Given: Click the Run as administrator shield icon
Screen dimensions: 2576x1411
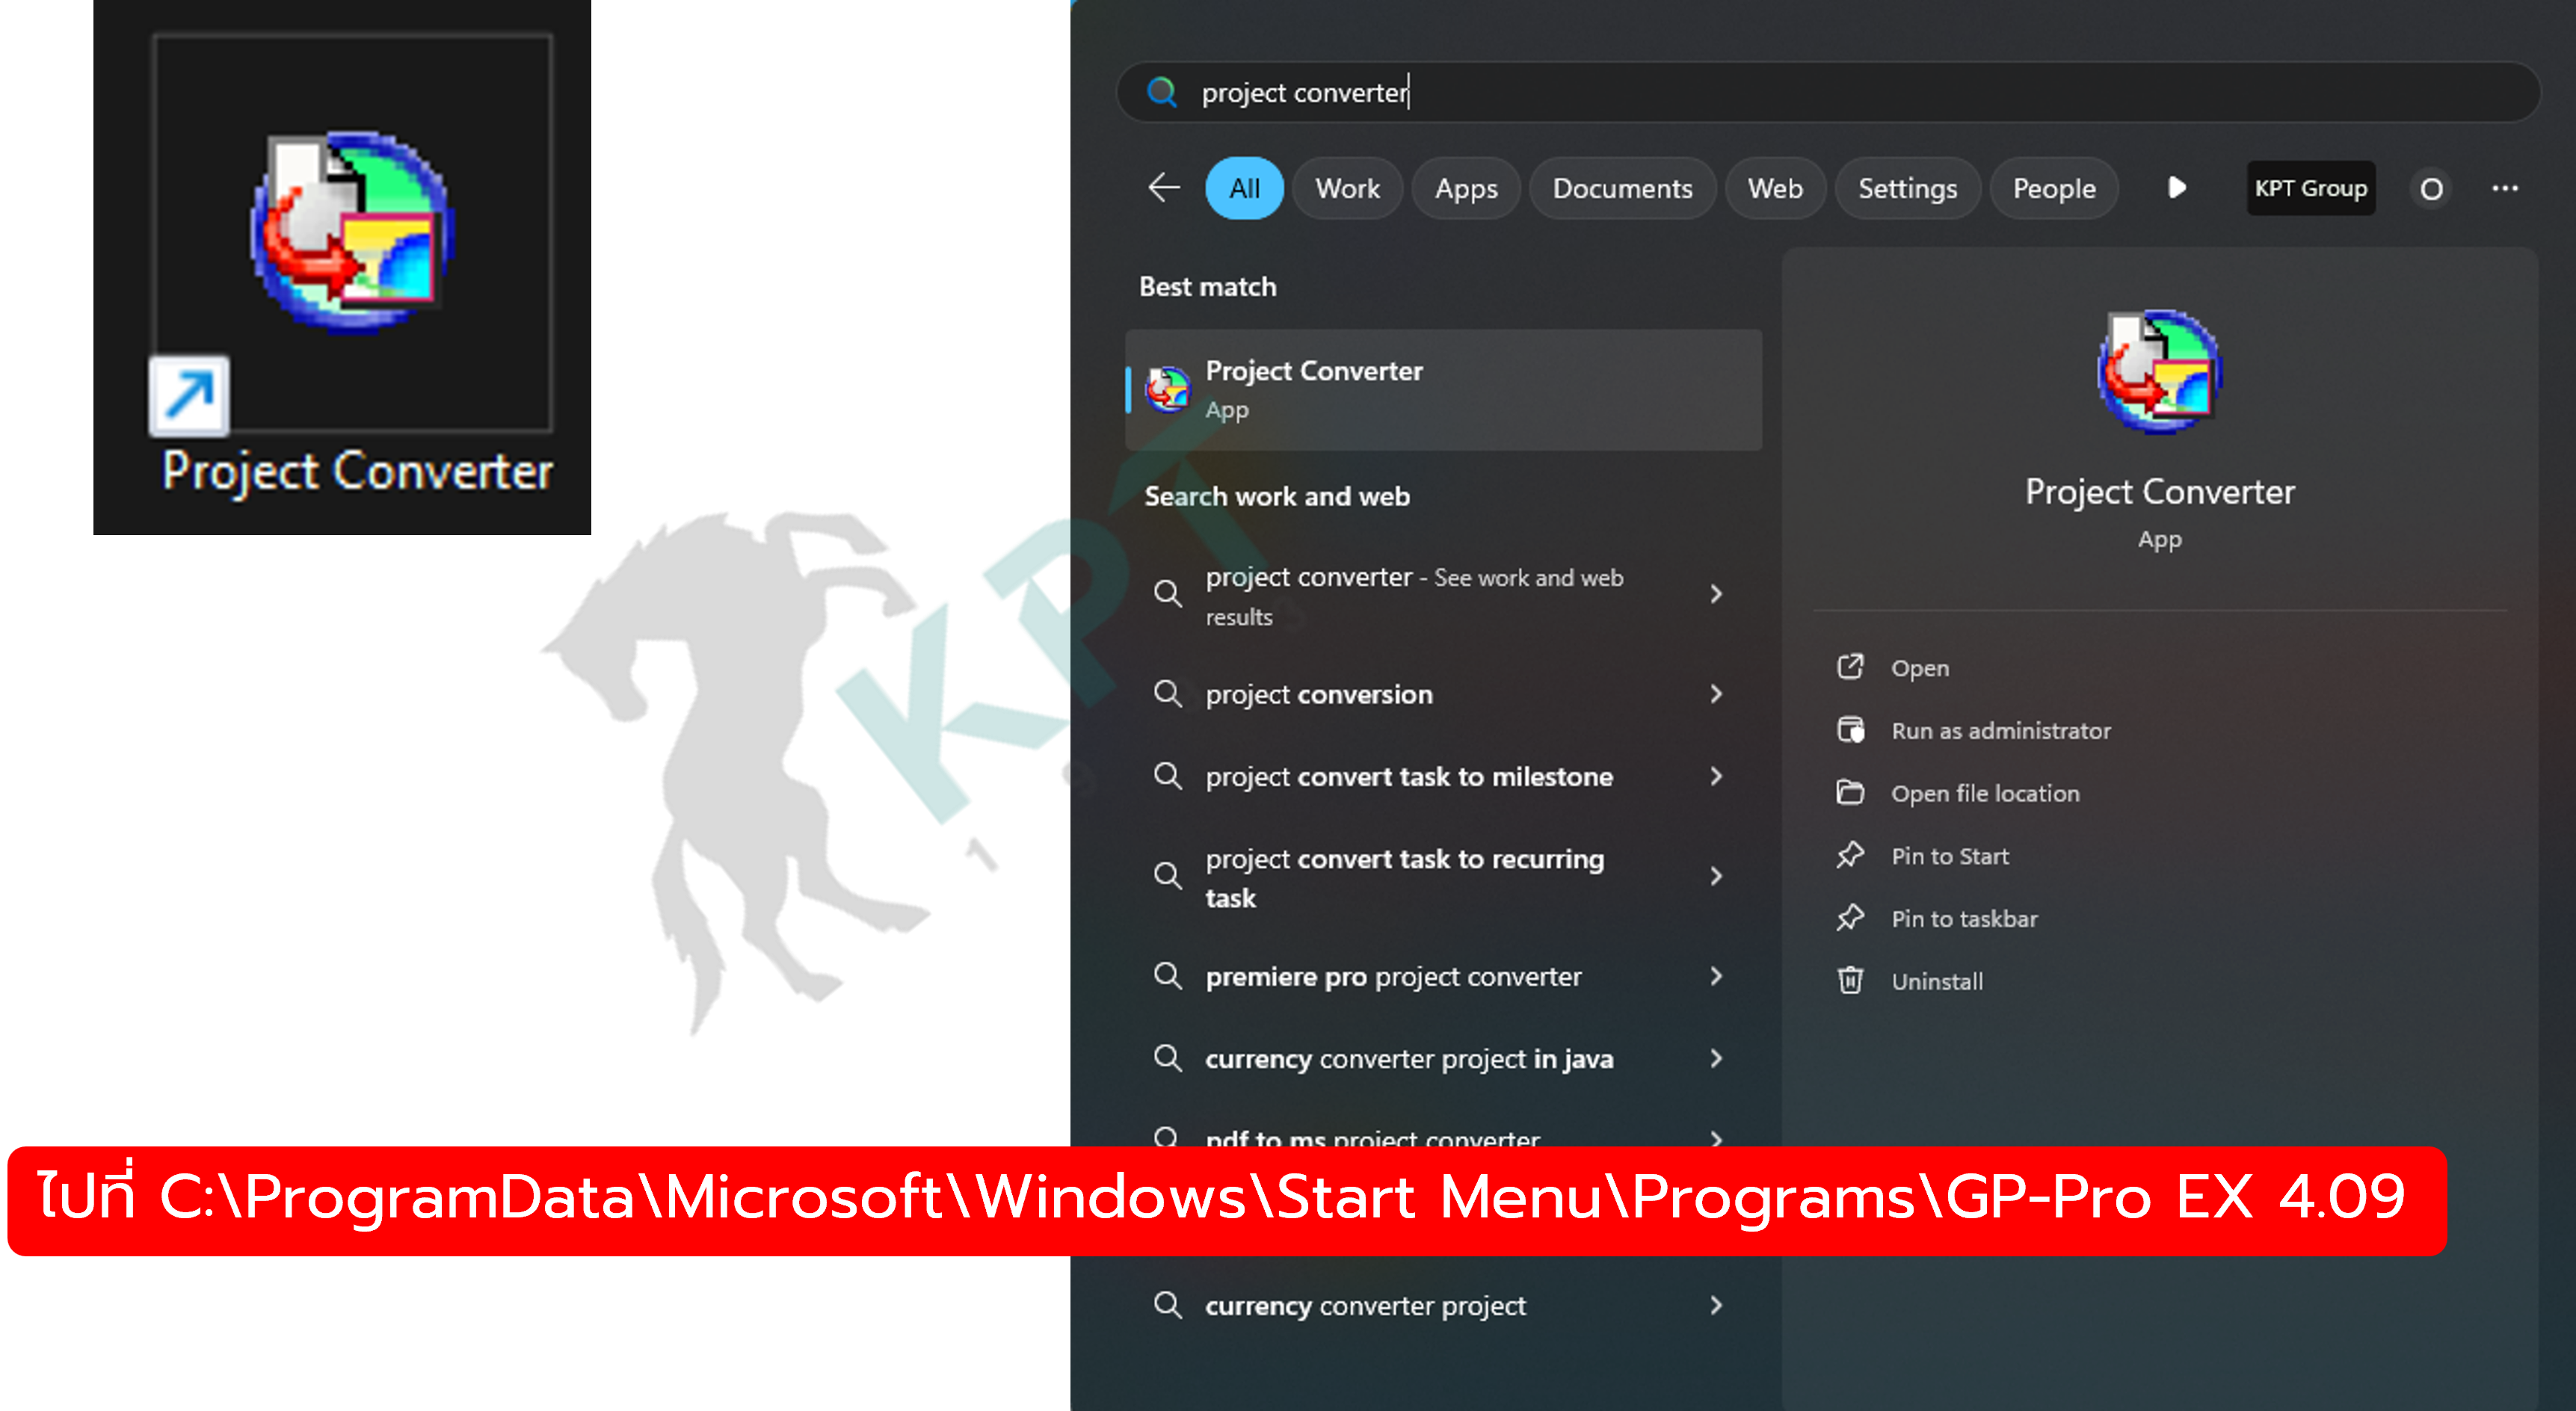Looking at the screenshot, I should point(1850,730).
